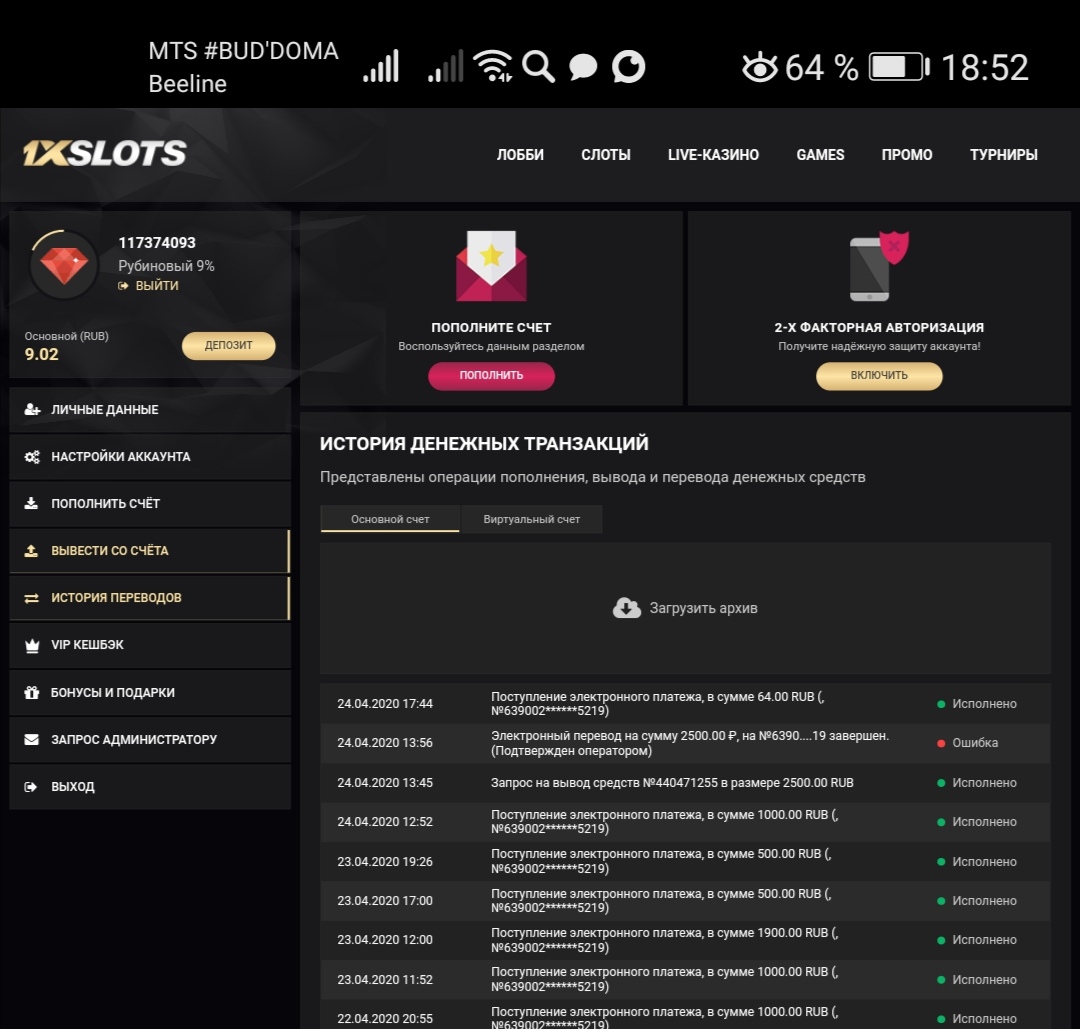Click the 23.04.2020 19:26 transaction date

pos(385,862)
